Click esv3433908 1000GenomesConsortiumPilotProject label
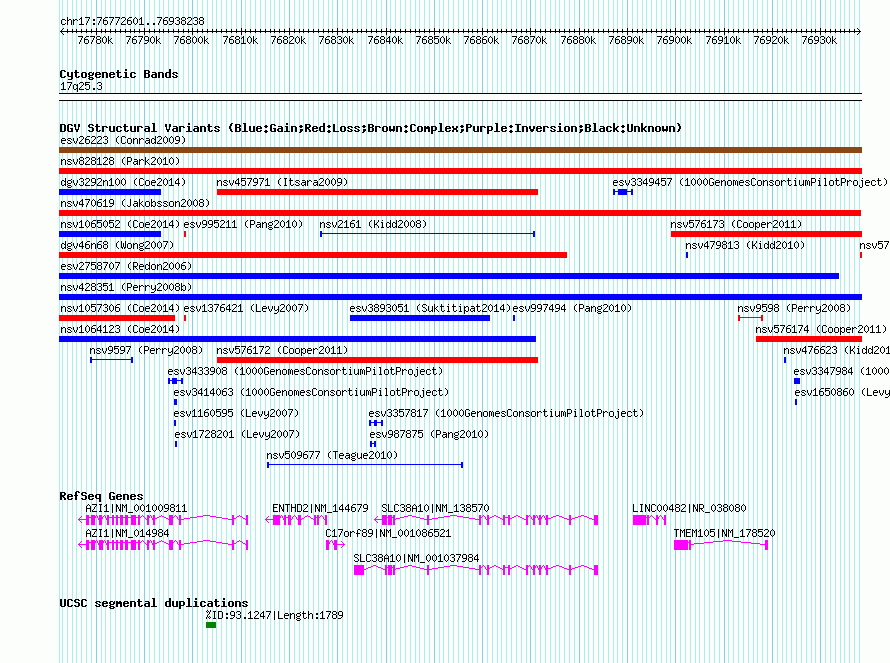 305,371
